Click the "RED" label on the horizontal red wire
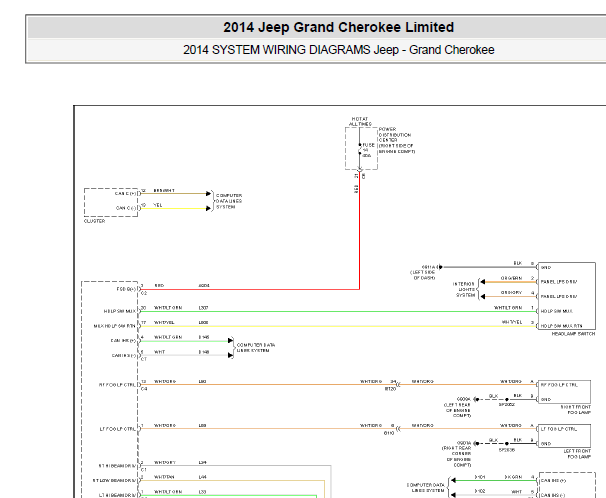 tap(159, 286)
